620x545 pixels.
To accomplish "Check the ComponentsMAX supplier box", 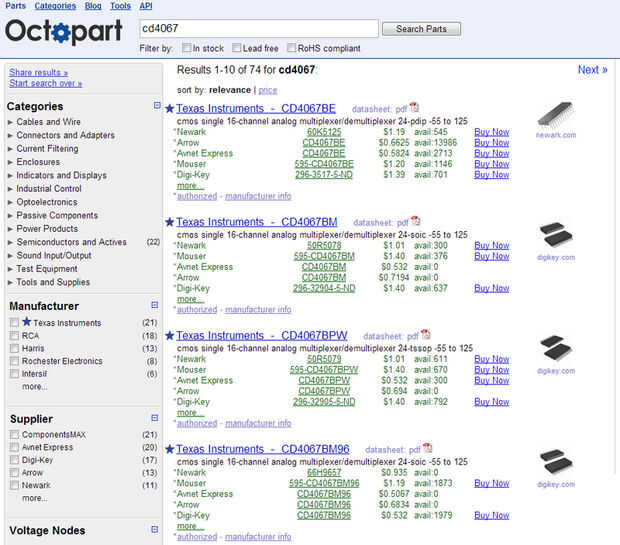I will 14,435.
